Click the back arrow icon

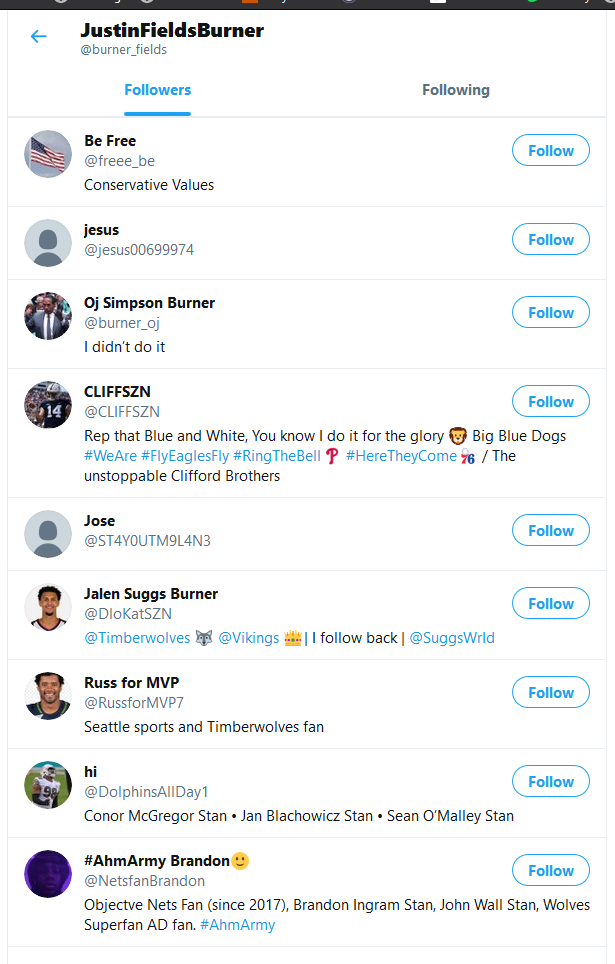38,37
